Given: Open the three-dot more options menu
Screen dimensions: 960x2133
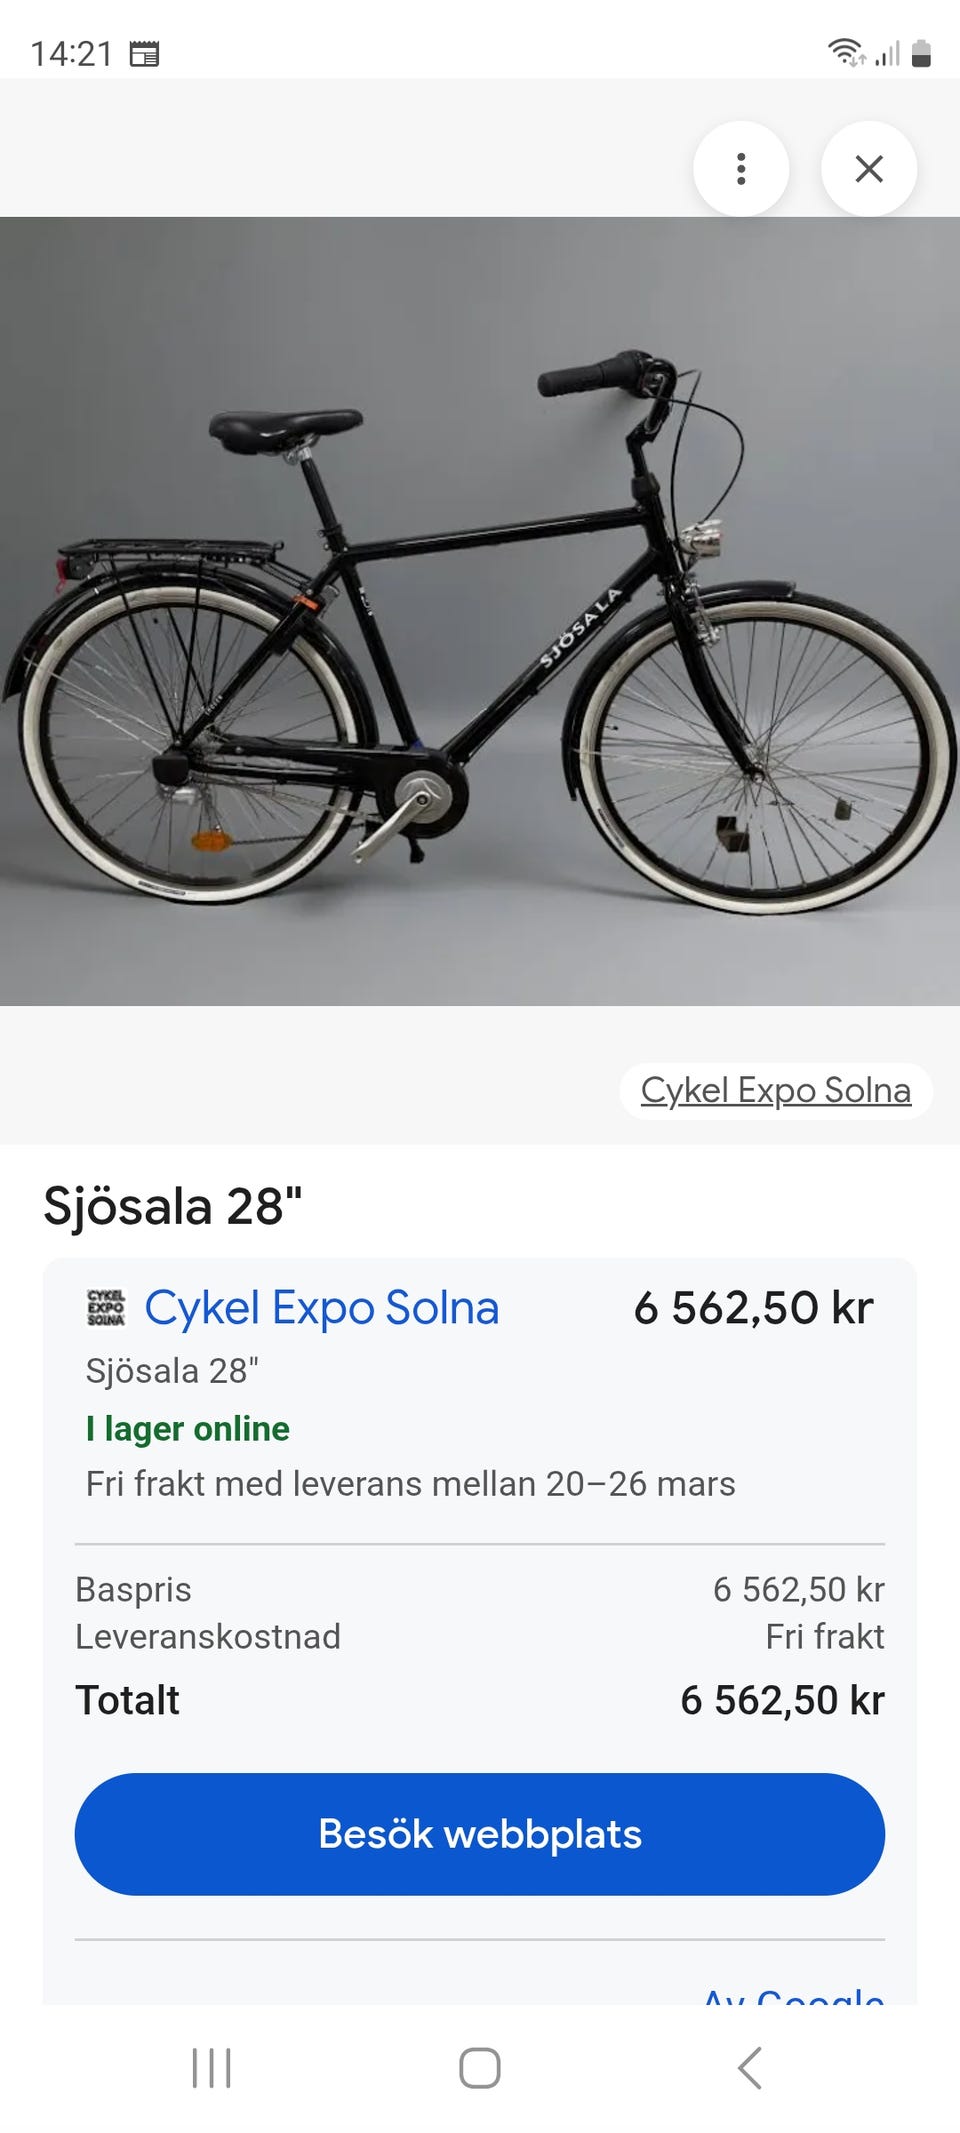Looking at the screenshot, I should 740,169.
